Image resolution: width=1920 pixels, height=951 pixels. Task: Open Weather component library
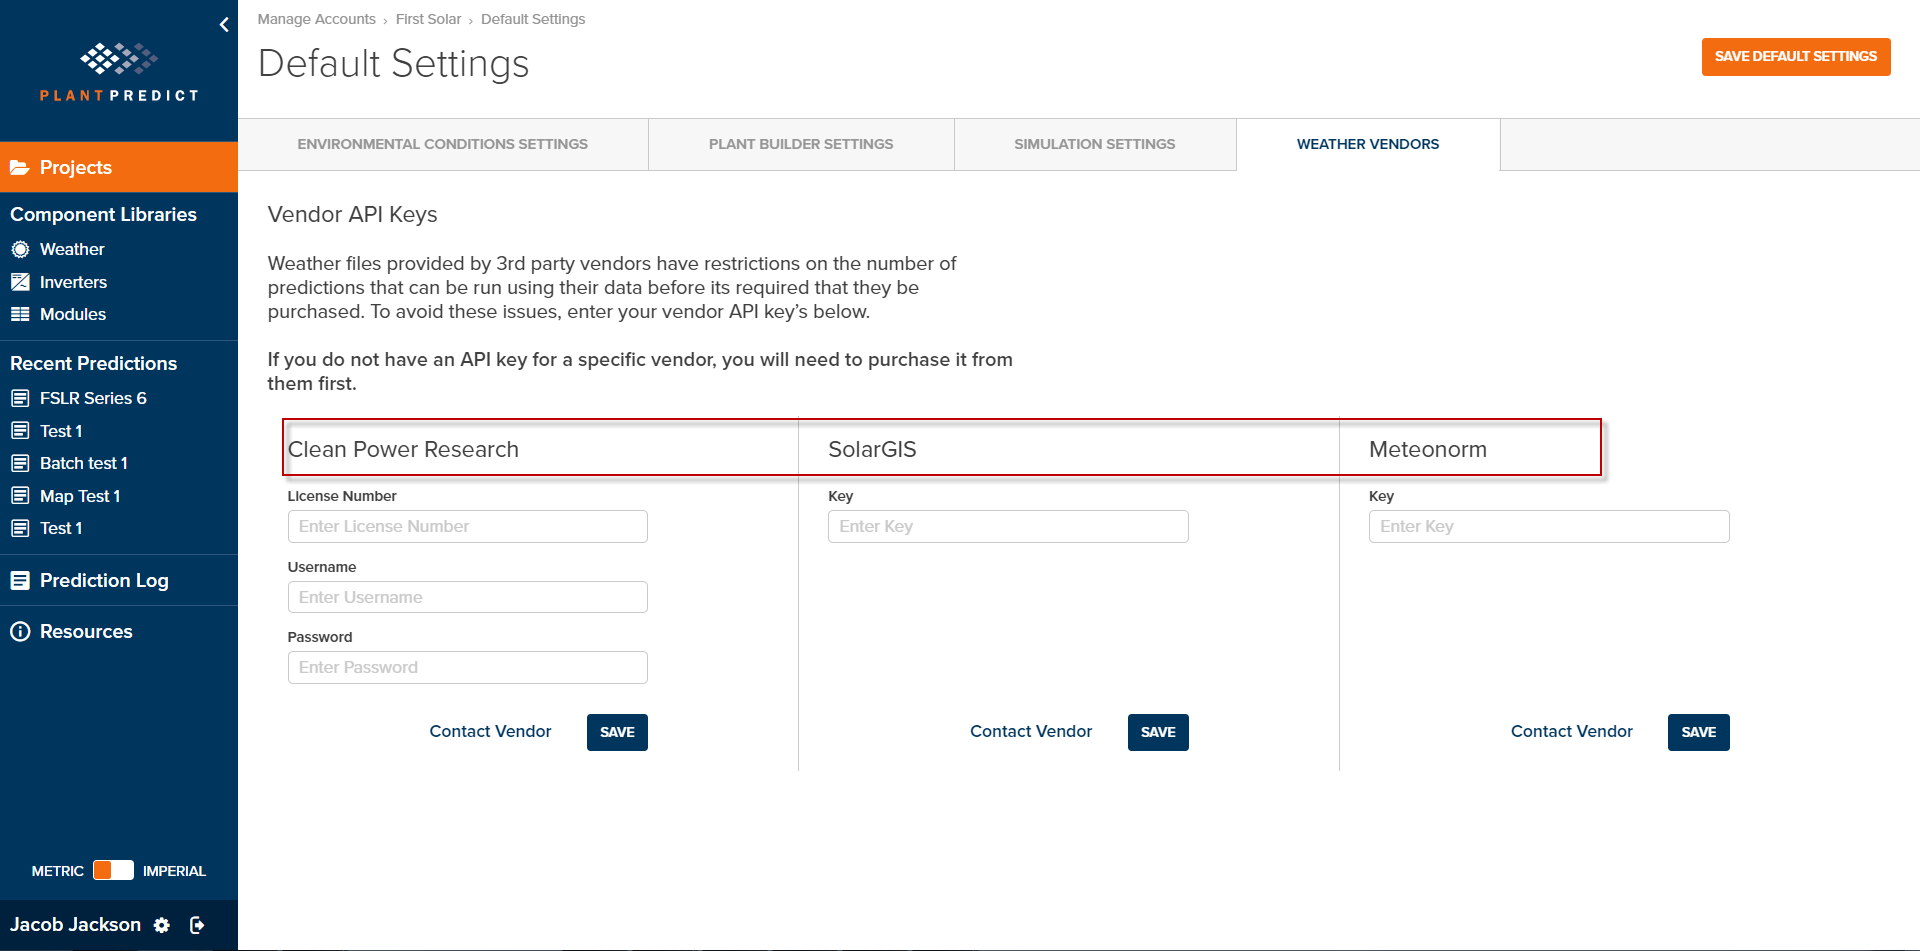72,249
